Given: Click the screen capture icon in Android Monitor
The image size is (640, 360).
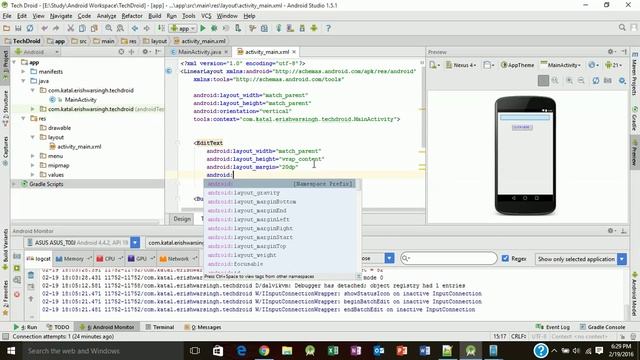Looking at the screenshot, I should pyautogui.click(x=17, y=256).
